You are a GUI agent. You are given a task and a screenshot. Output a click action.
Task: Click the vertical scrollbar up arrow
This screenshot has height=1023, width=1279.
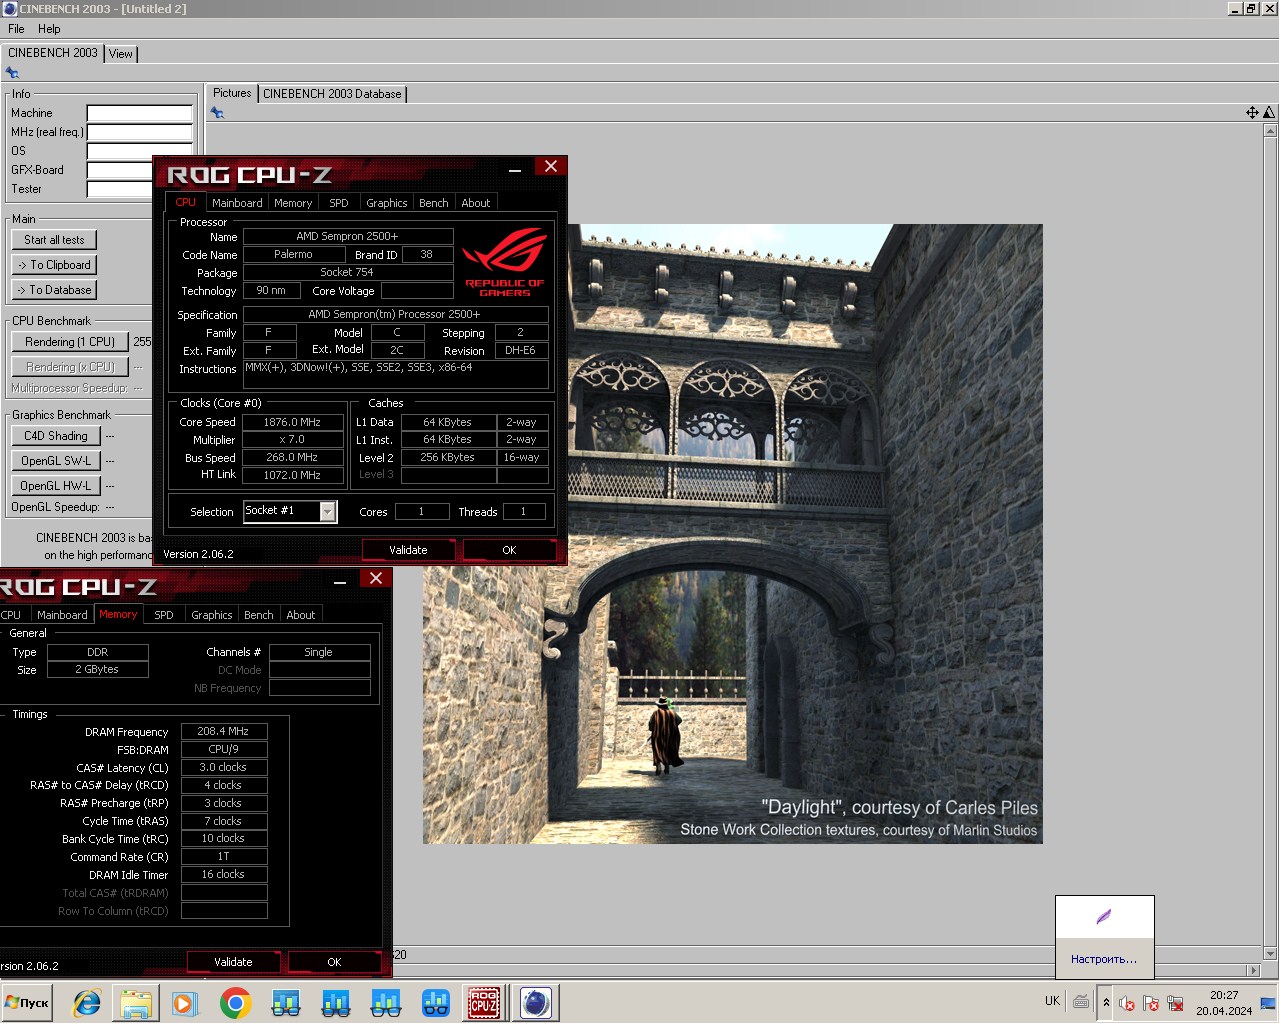click(x=1270, y=131)
